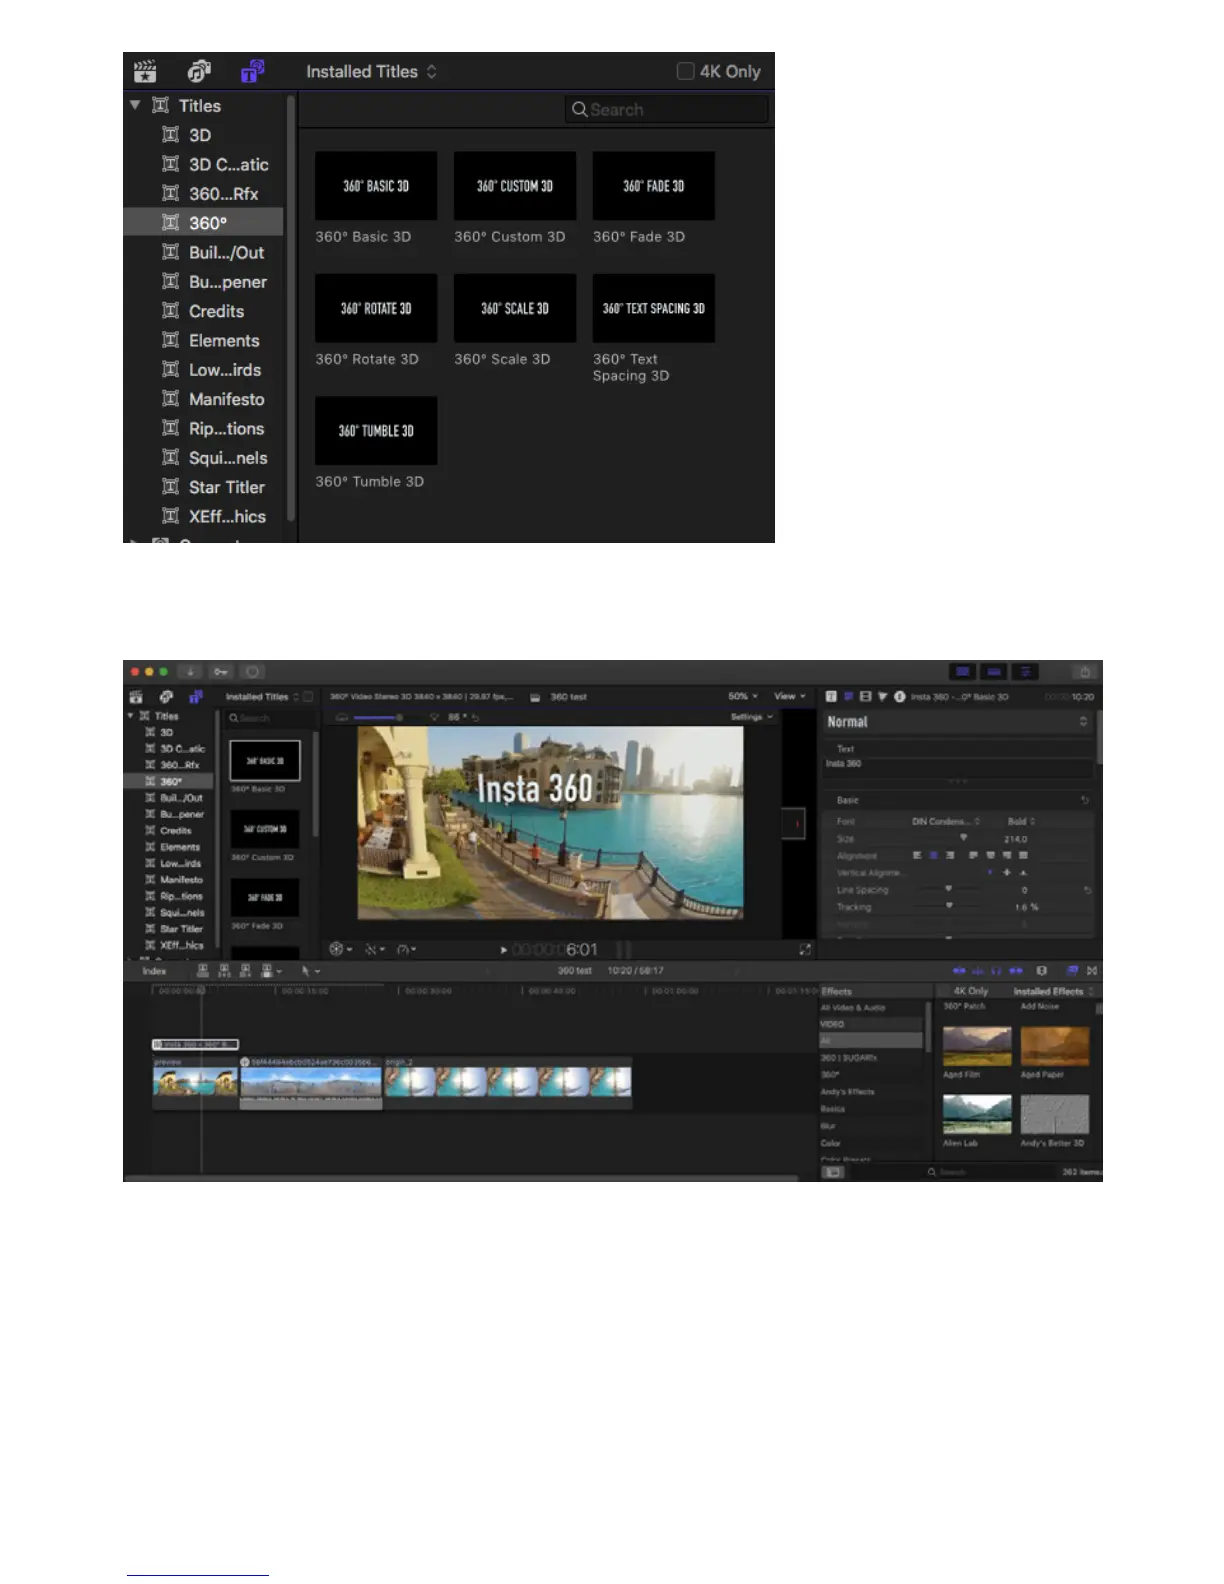The image size is (1224, 1584).
Task: Open the transform tool popup below the viewer
Action: tap(340, 949)
